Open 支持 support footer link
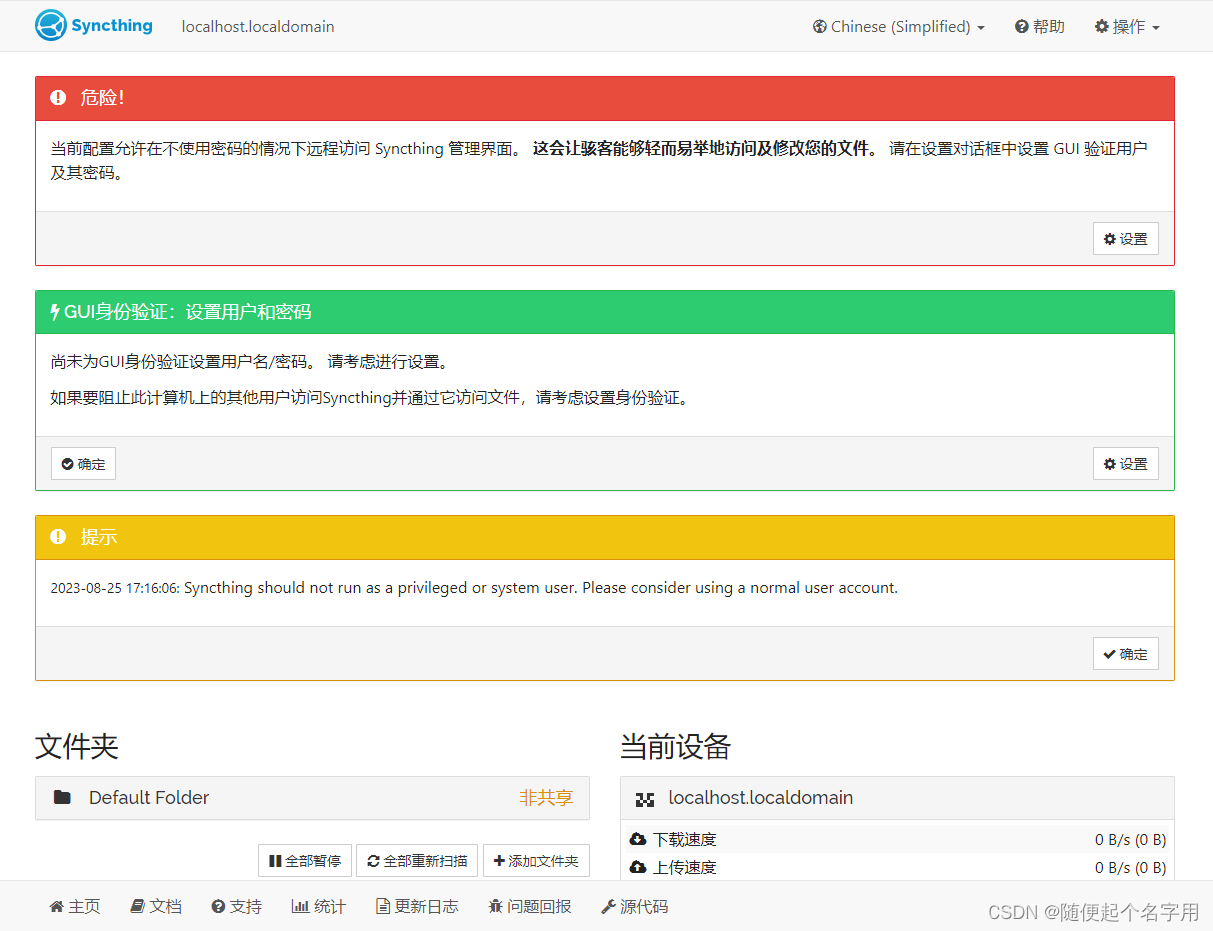 [237, 907]
